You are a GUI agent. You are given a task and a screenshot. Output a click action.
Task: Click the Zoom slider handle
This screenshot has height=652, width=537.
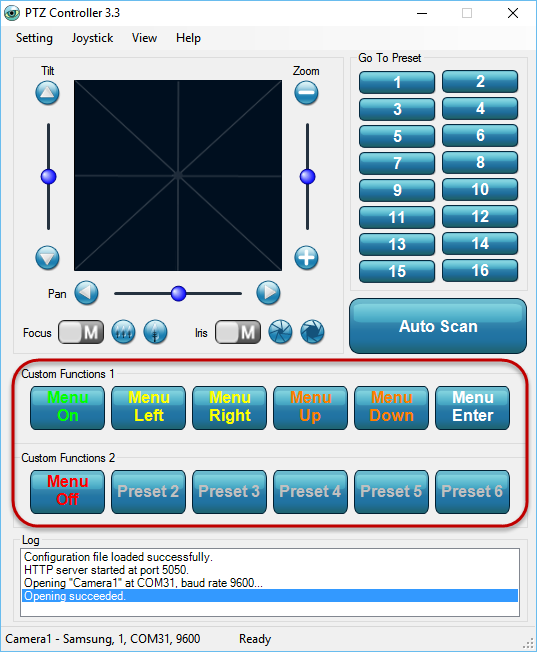307,177
